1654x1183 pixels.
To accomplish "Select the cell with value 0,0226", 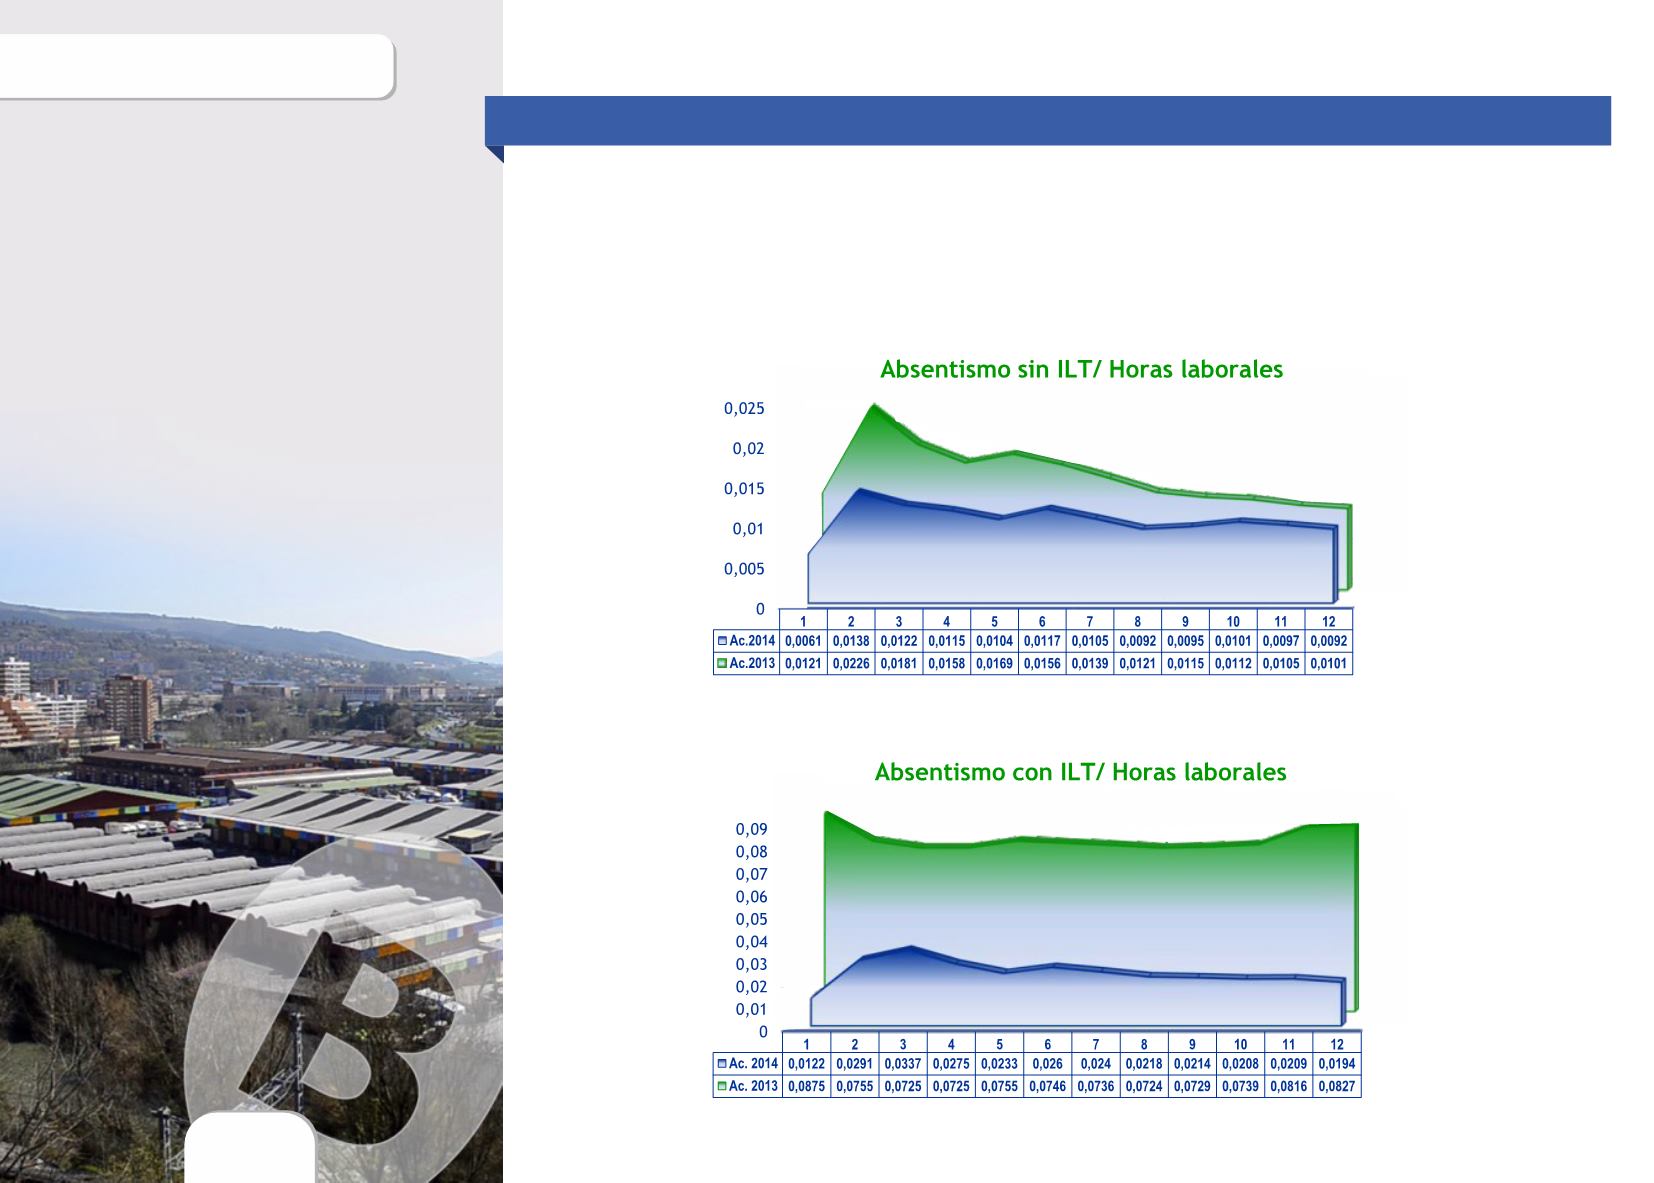I will pyautogui.click(x=851, y=663).
